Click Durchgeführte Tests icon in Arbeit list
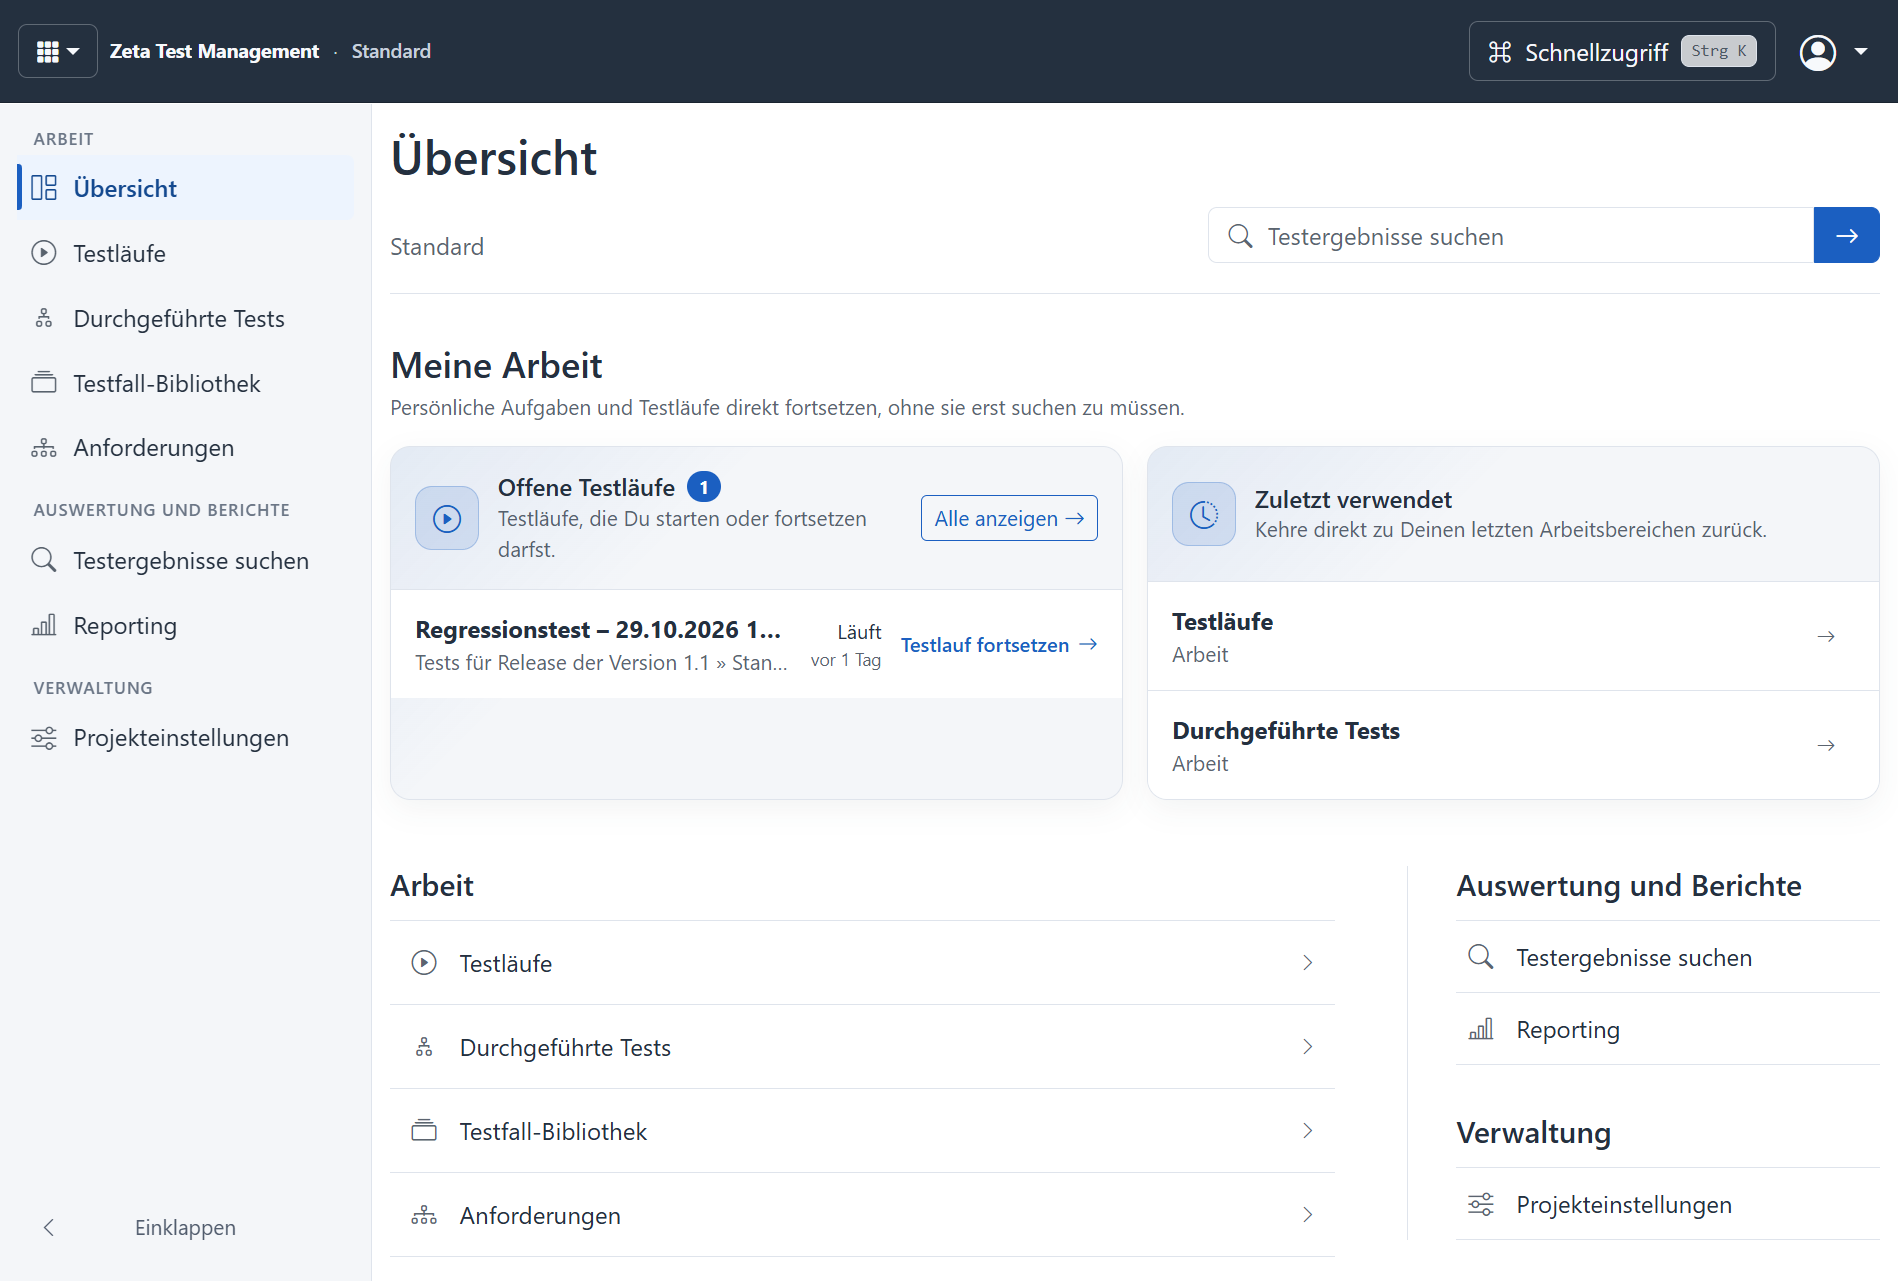The height and width of the screenshot is (1281, 1898). [x=424, y=1047]
